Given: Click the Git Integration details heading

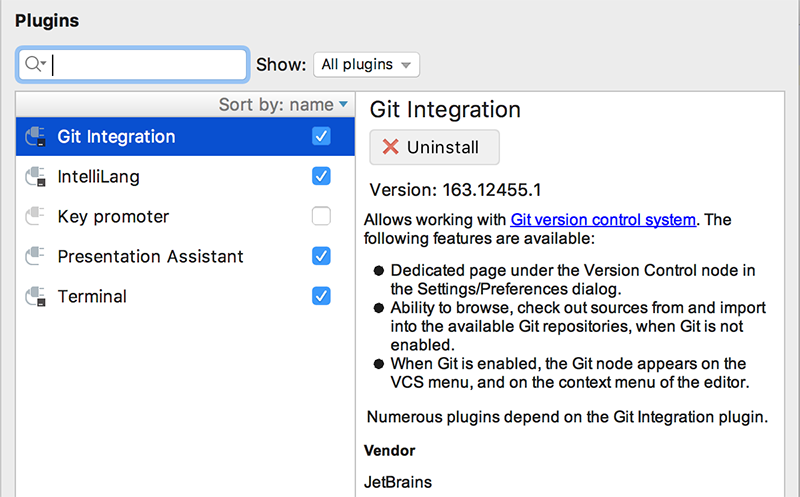Looking at the screenshot, I should pos(445,110).
